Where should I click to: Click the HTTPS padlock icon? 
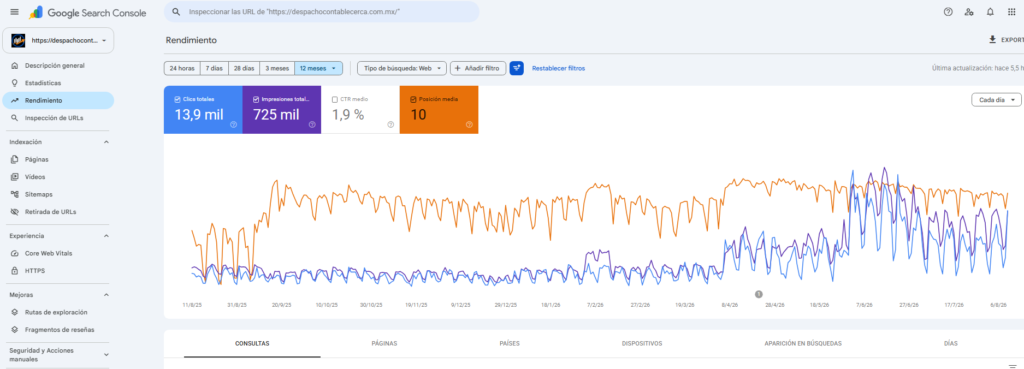[14, 270]
